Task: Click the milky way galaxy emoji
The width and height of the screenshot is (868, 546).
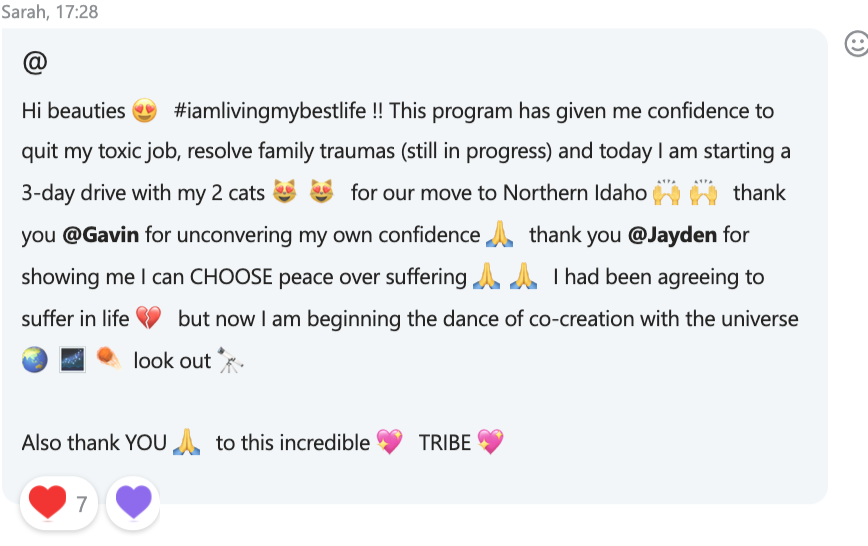Action: coord(72,360)
